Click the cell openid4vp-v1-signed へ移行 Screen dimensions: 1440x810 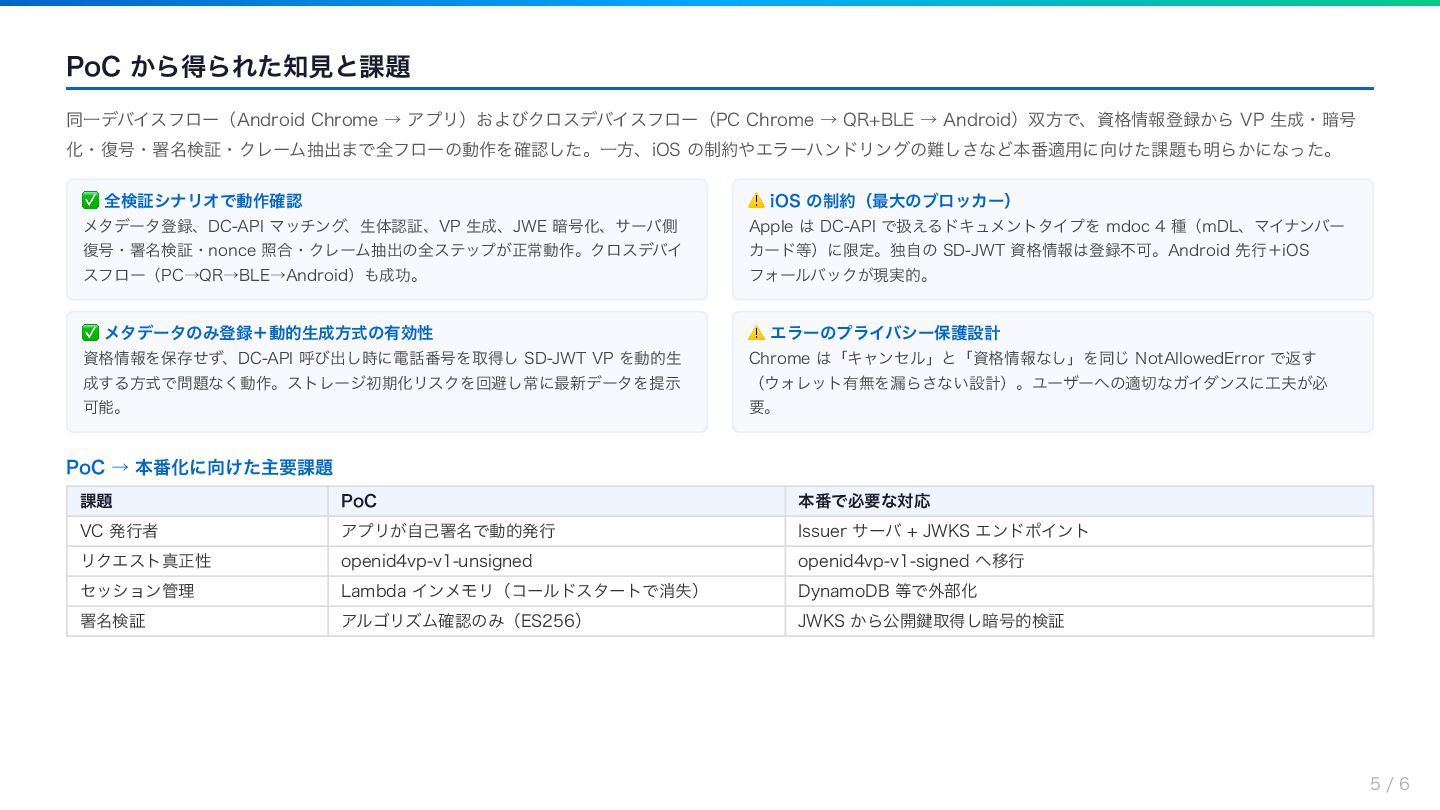point(1079,561)
